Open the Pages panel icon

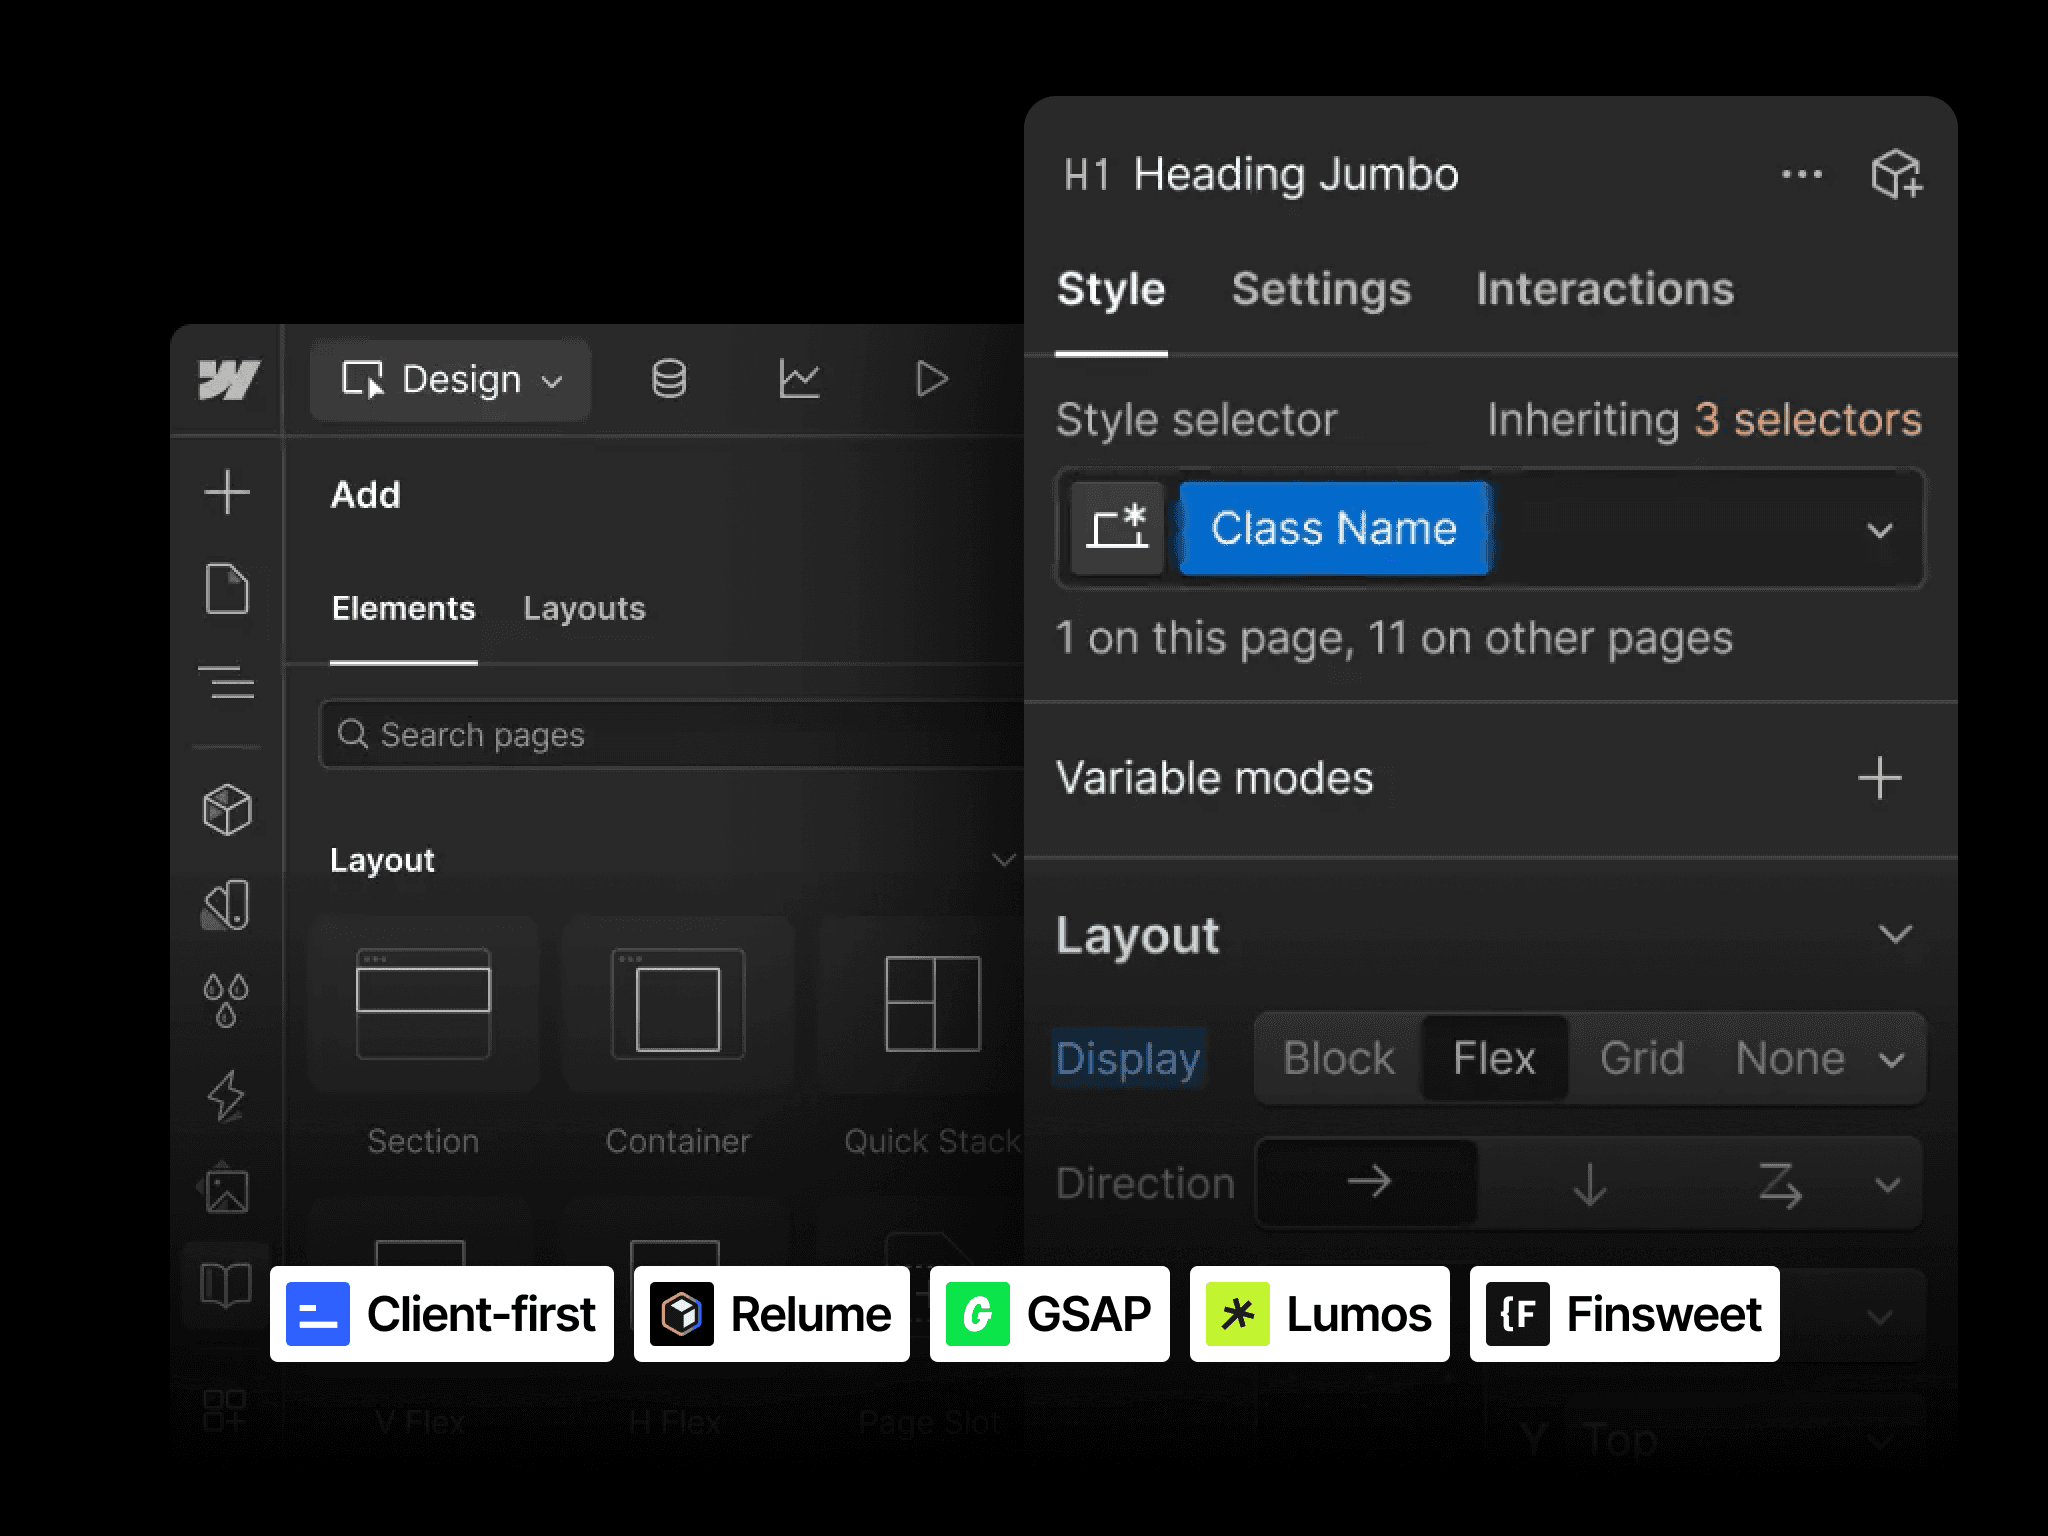point(227,588)
